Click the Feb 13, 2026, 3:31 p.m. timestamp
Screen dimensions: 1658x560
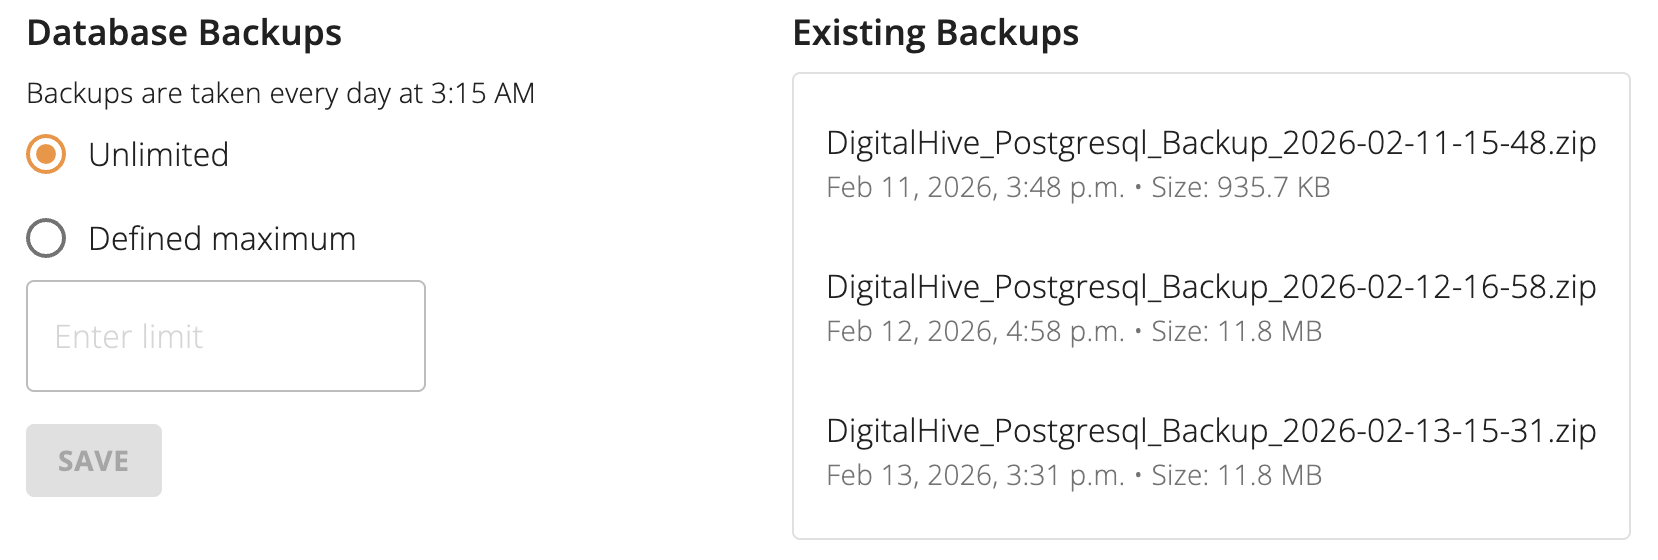click(x=975, y=476)
